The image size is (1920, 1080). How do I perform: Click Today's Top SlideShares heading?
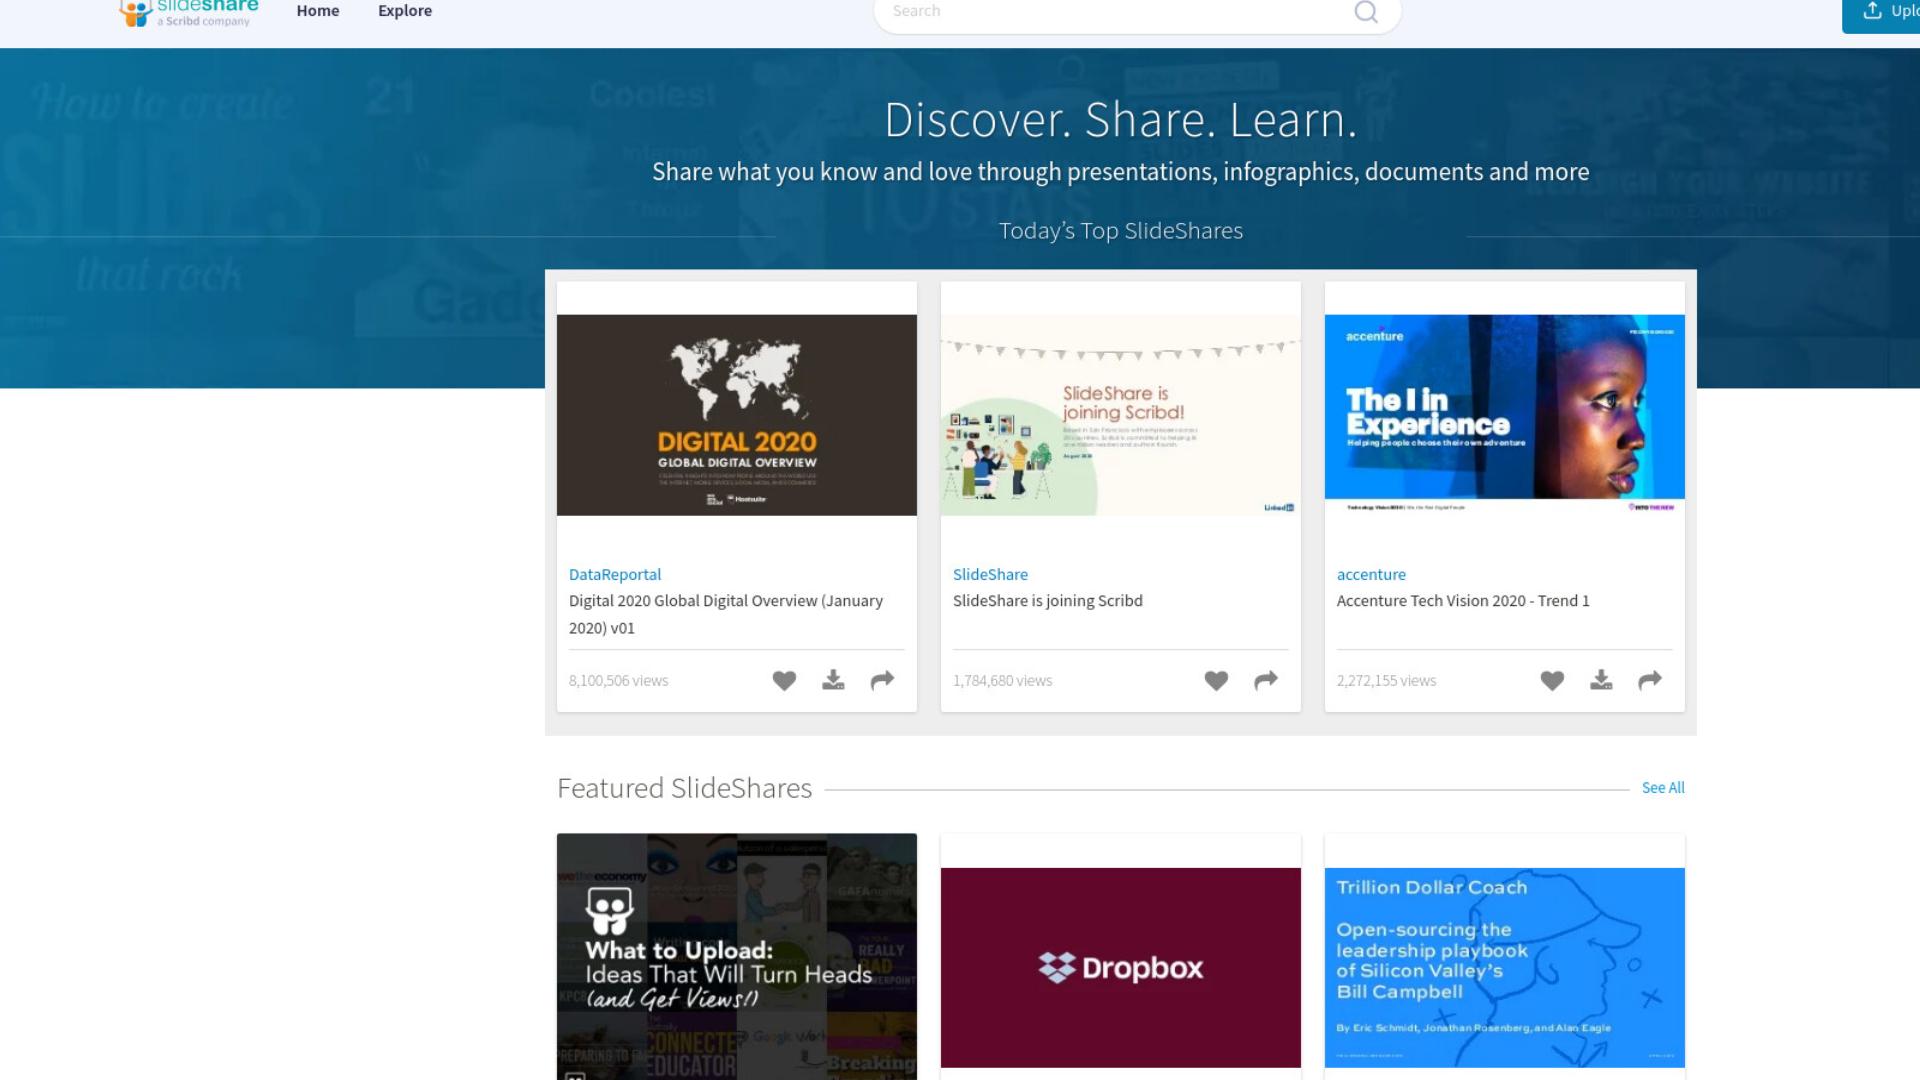pyautogui.click(x=1121, y=231)
